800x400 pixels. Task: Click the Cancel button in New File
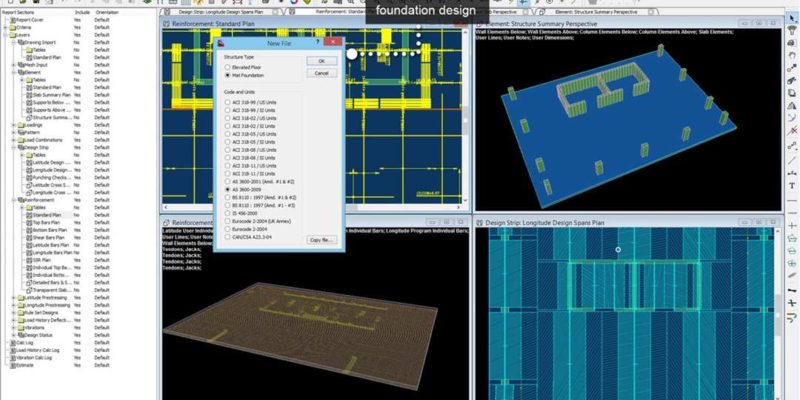click(321, 73)
